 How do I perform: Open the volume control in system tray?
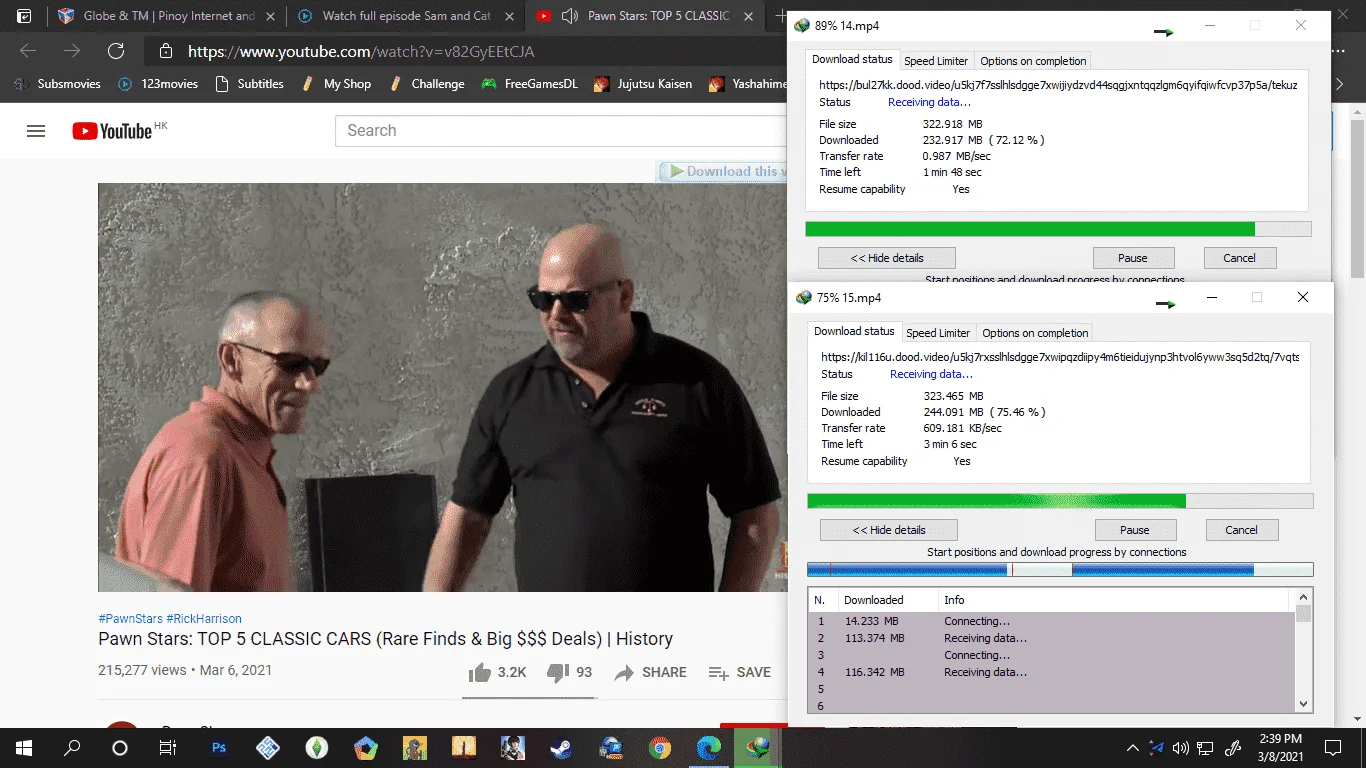click(1180, 748)
